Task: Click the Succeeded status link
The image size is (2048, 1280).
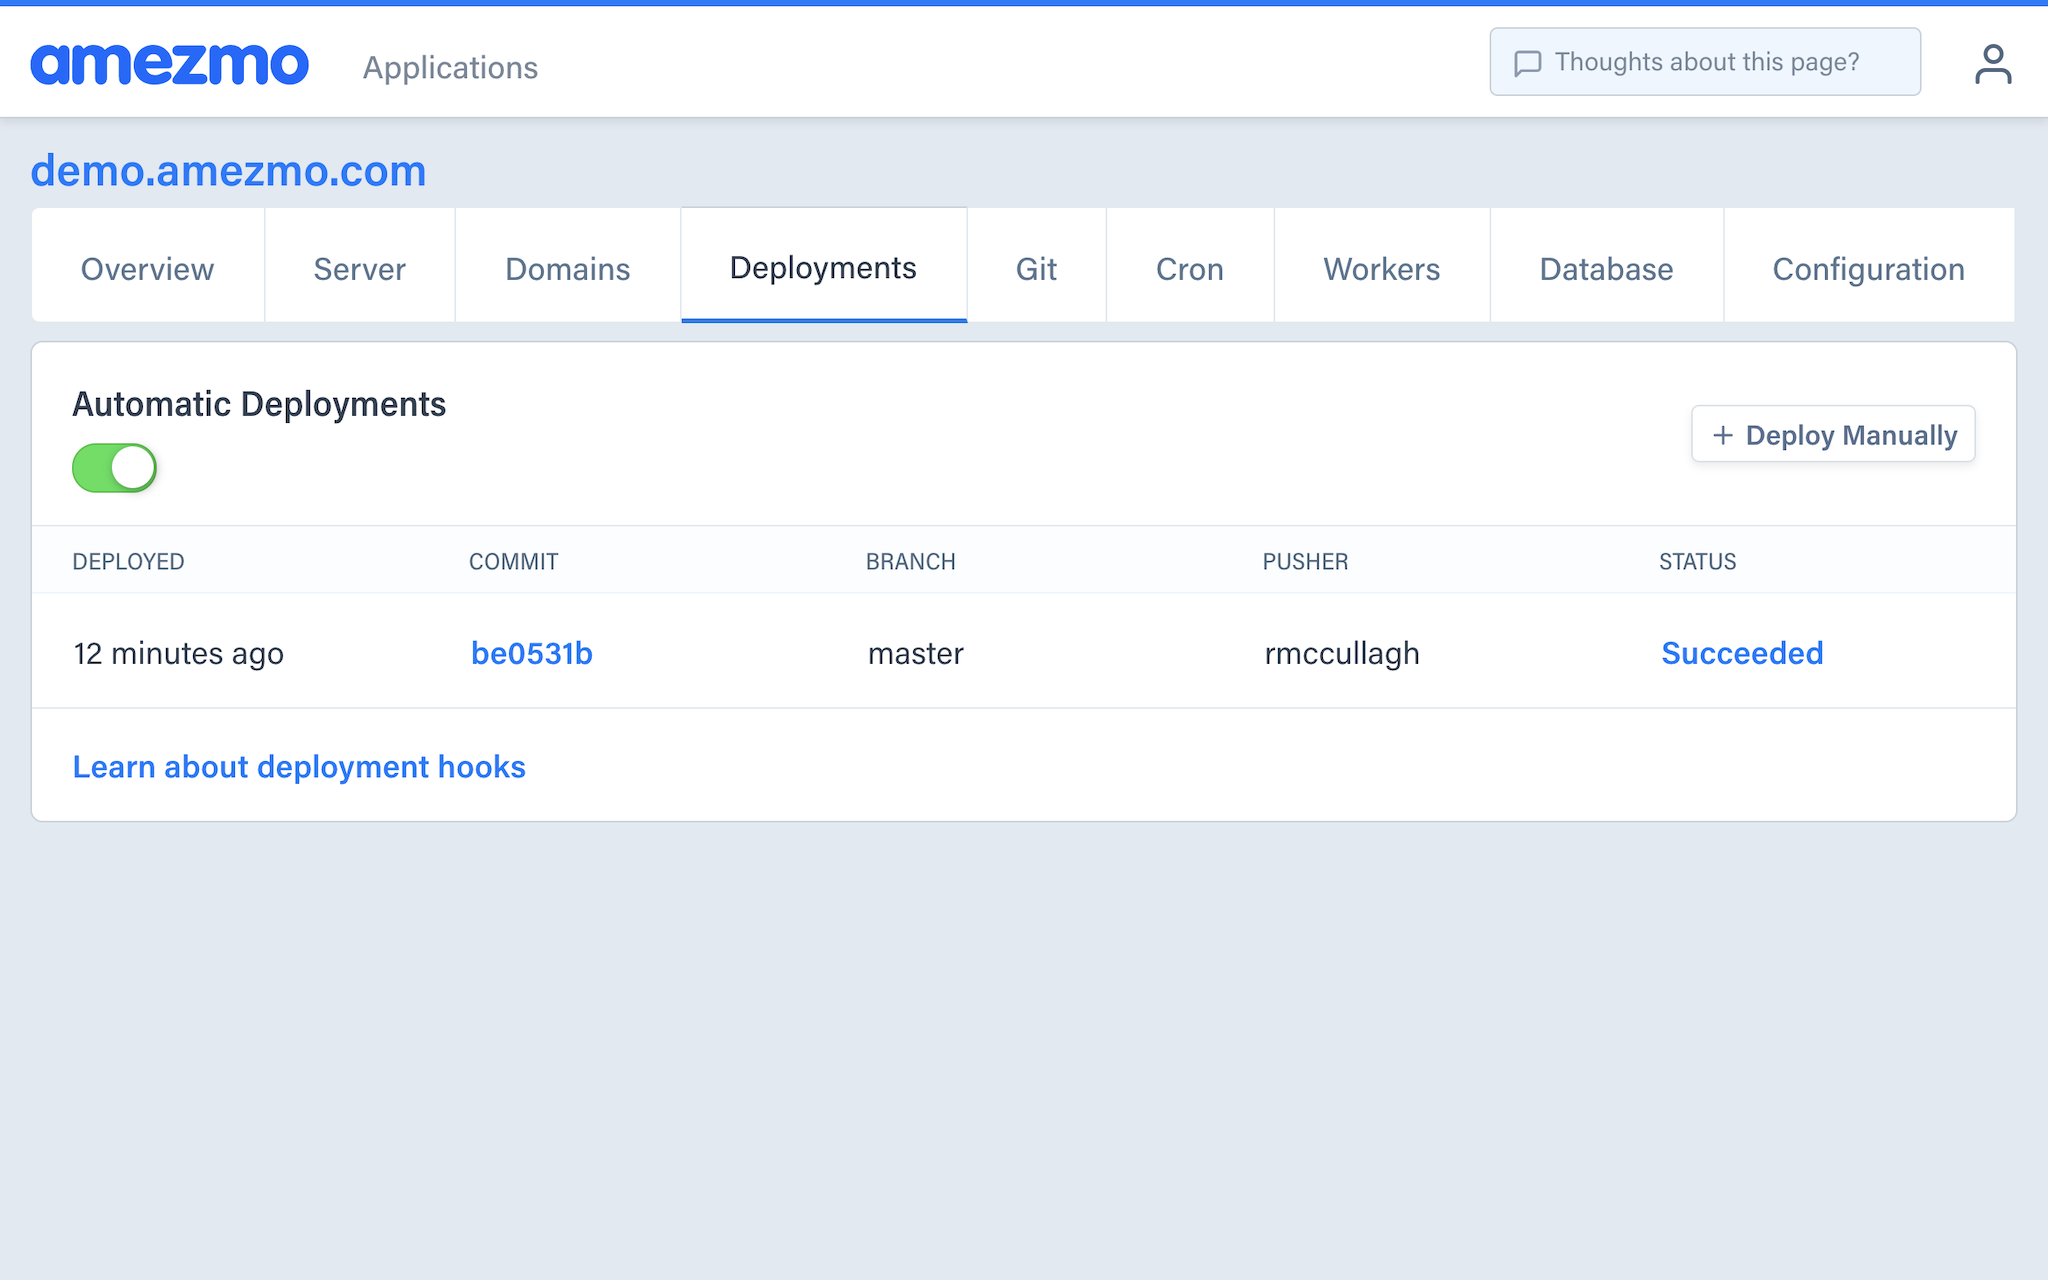Action: (x=1742, y=653)
